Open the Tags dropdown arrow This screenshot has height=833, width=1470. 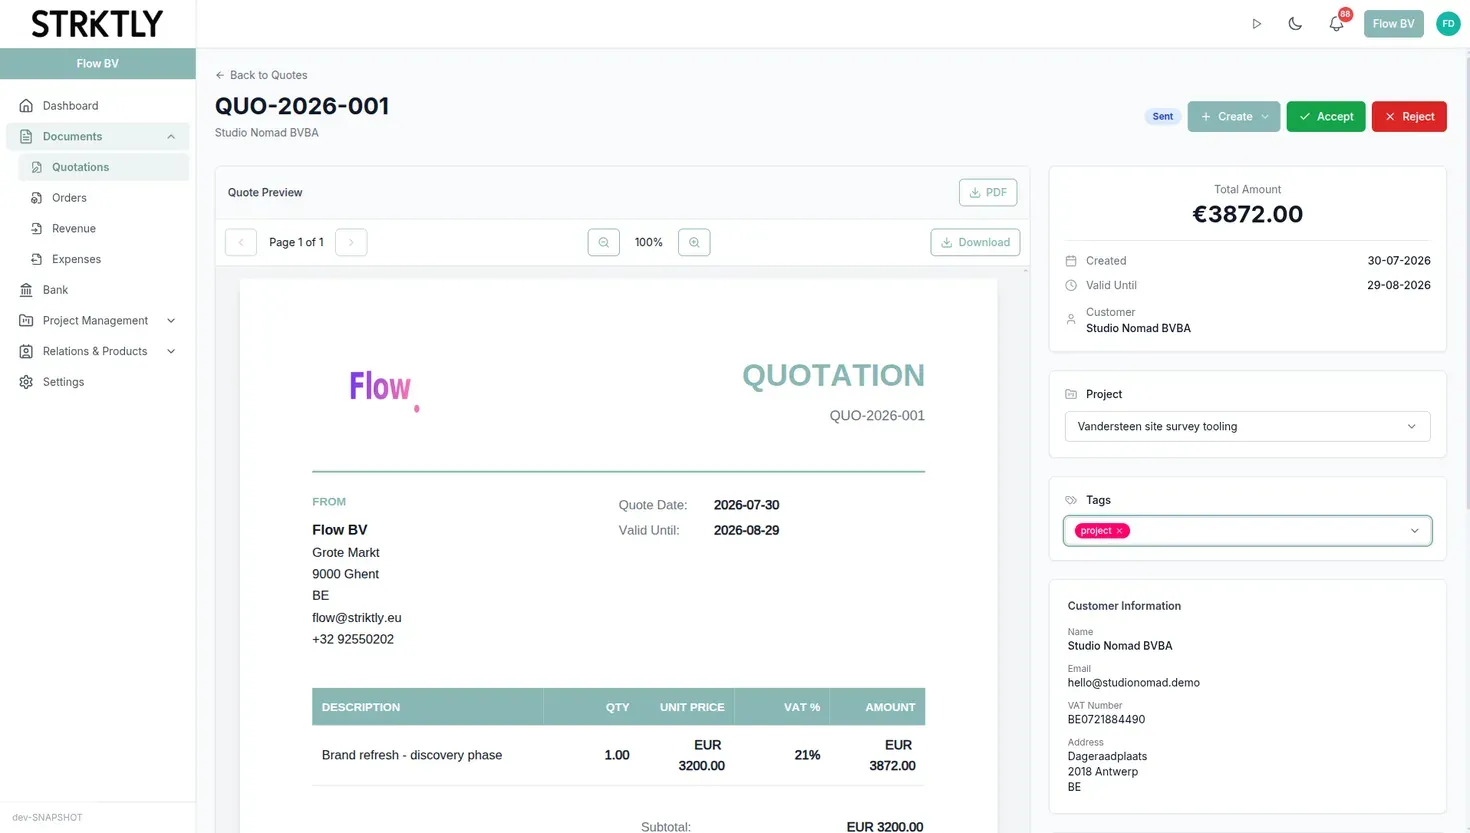[1414, 531]
